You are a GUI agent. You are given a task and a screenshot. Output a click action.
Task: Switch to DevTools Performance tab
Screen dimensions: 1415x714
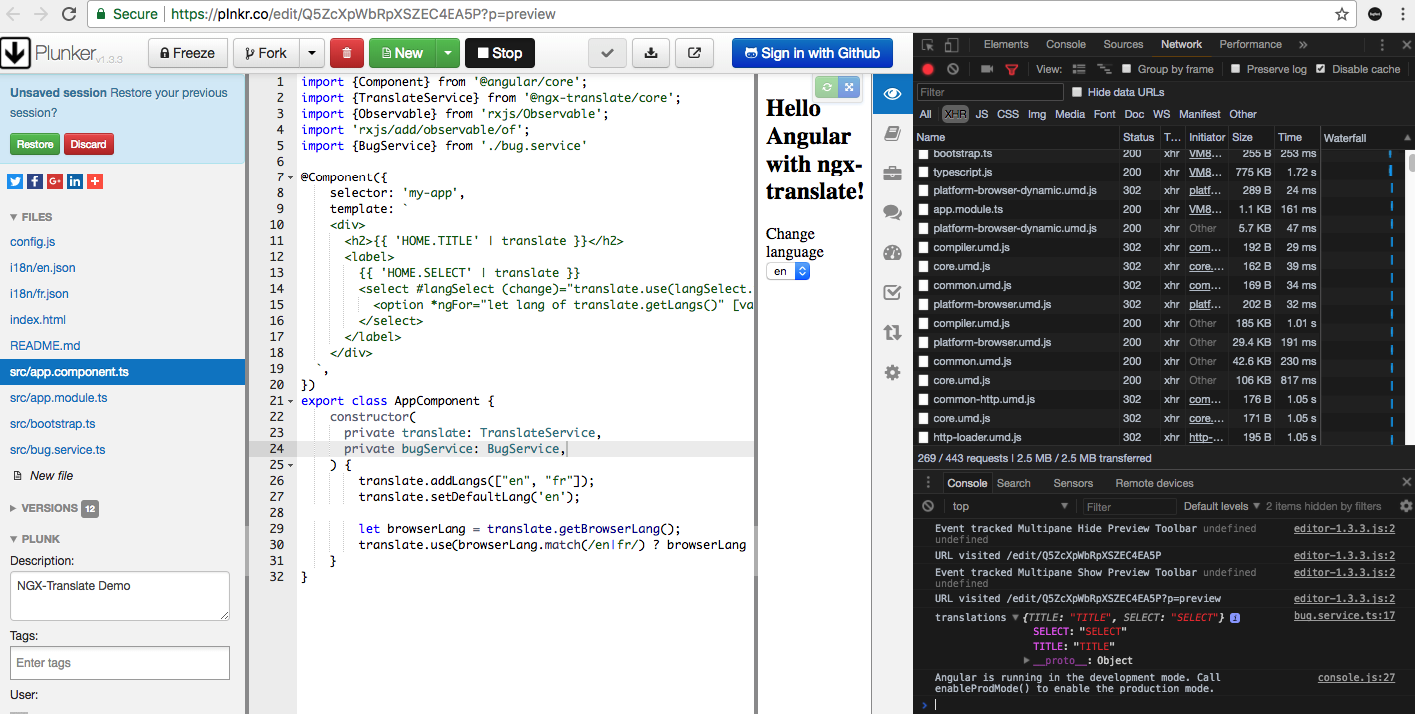(x=1250, y=44)
